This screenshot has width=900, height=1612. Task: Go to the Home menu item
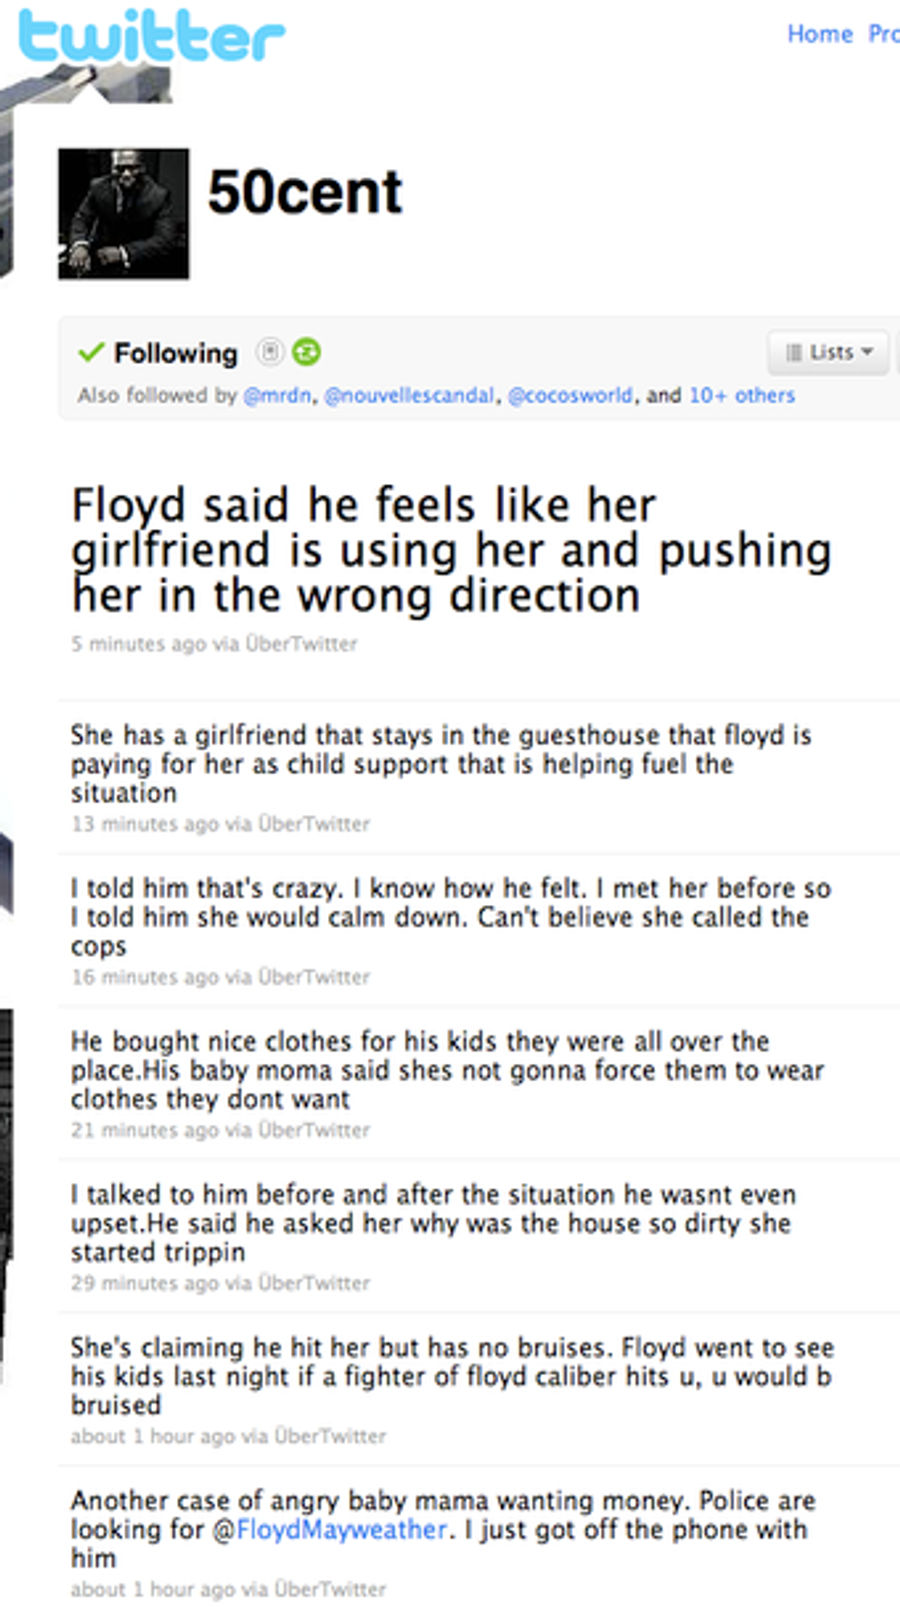pyautogui.click(x=820, y=34)
